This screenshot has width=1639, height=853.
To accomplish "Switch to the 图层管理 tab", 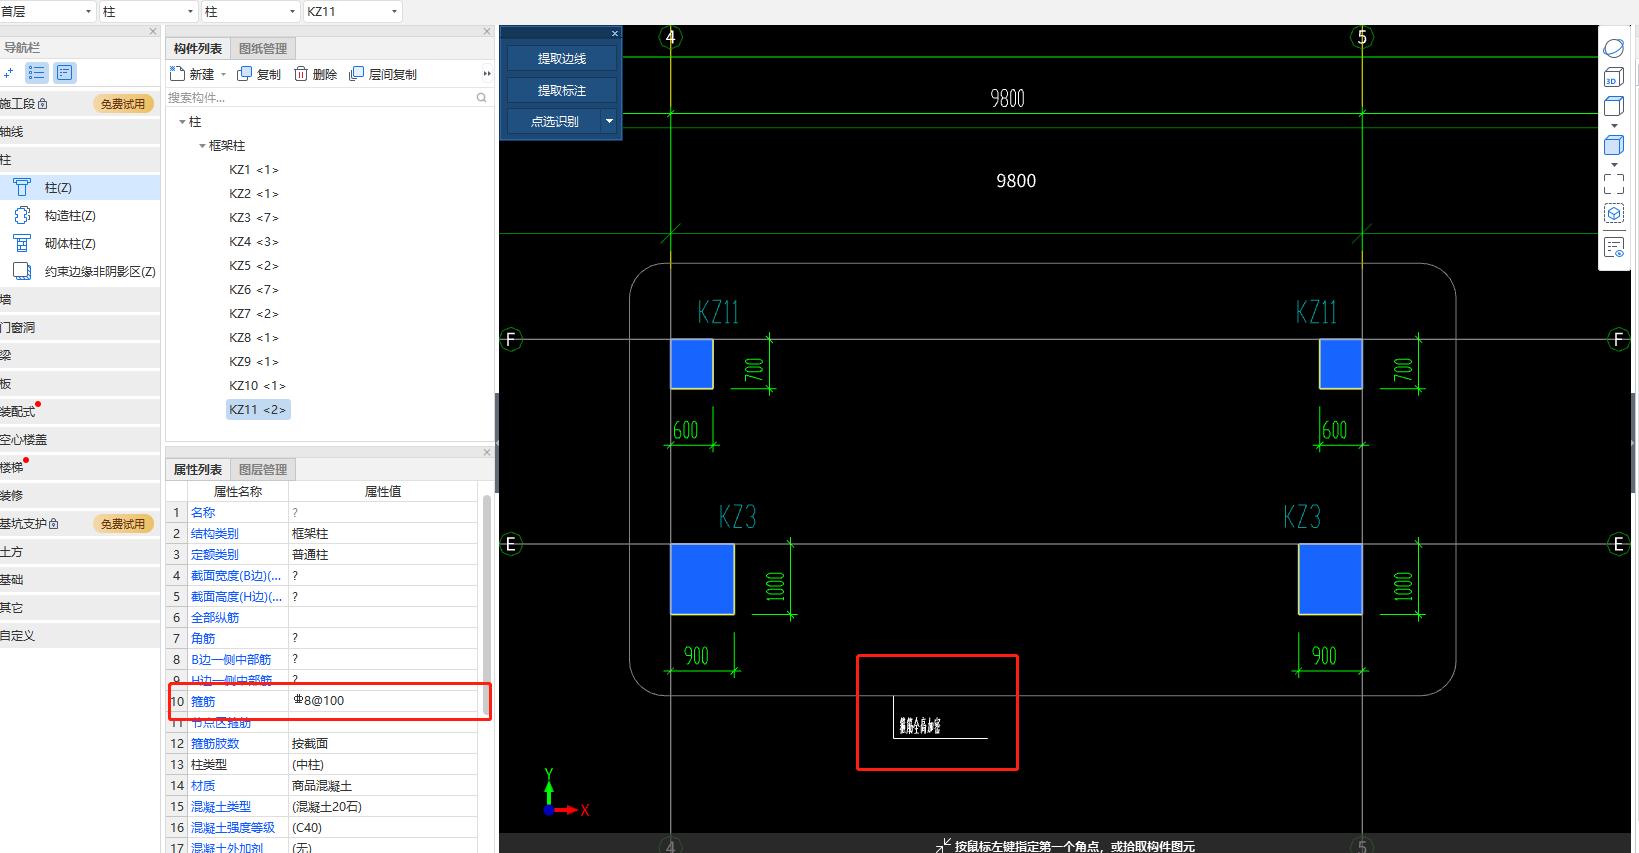I will (263, 469).
